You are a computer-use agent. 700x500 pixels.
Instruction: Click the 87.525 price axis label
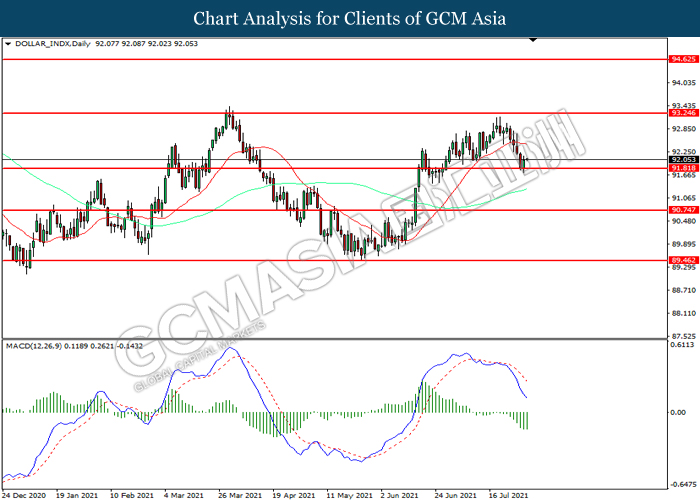tap(683, 336)
